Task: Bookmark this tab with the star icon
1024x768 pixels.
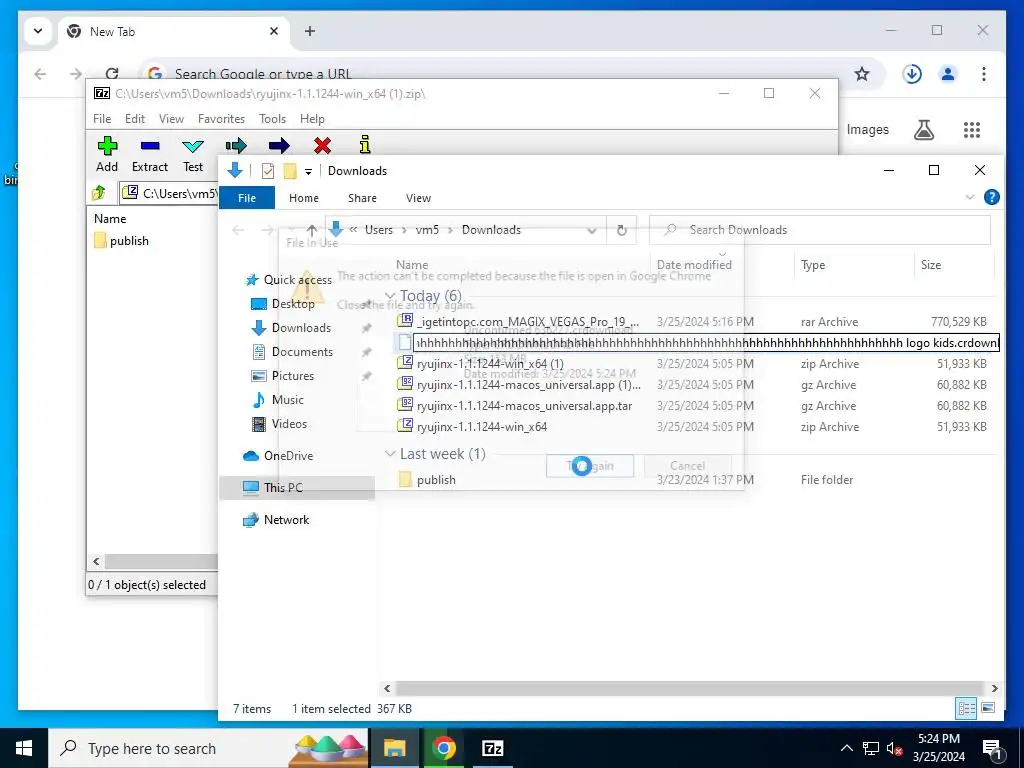Action: [862, 74]
